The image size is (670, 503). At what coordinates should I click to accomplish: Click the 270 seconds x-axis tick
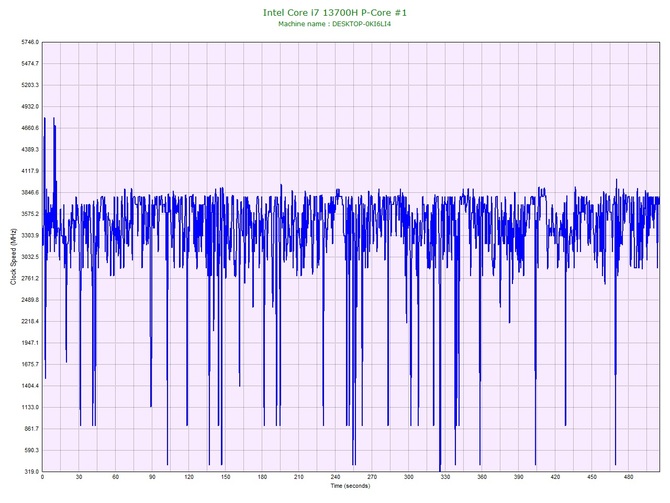[372, 477]
